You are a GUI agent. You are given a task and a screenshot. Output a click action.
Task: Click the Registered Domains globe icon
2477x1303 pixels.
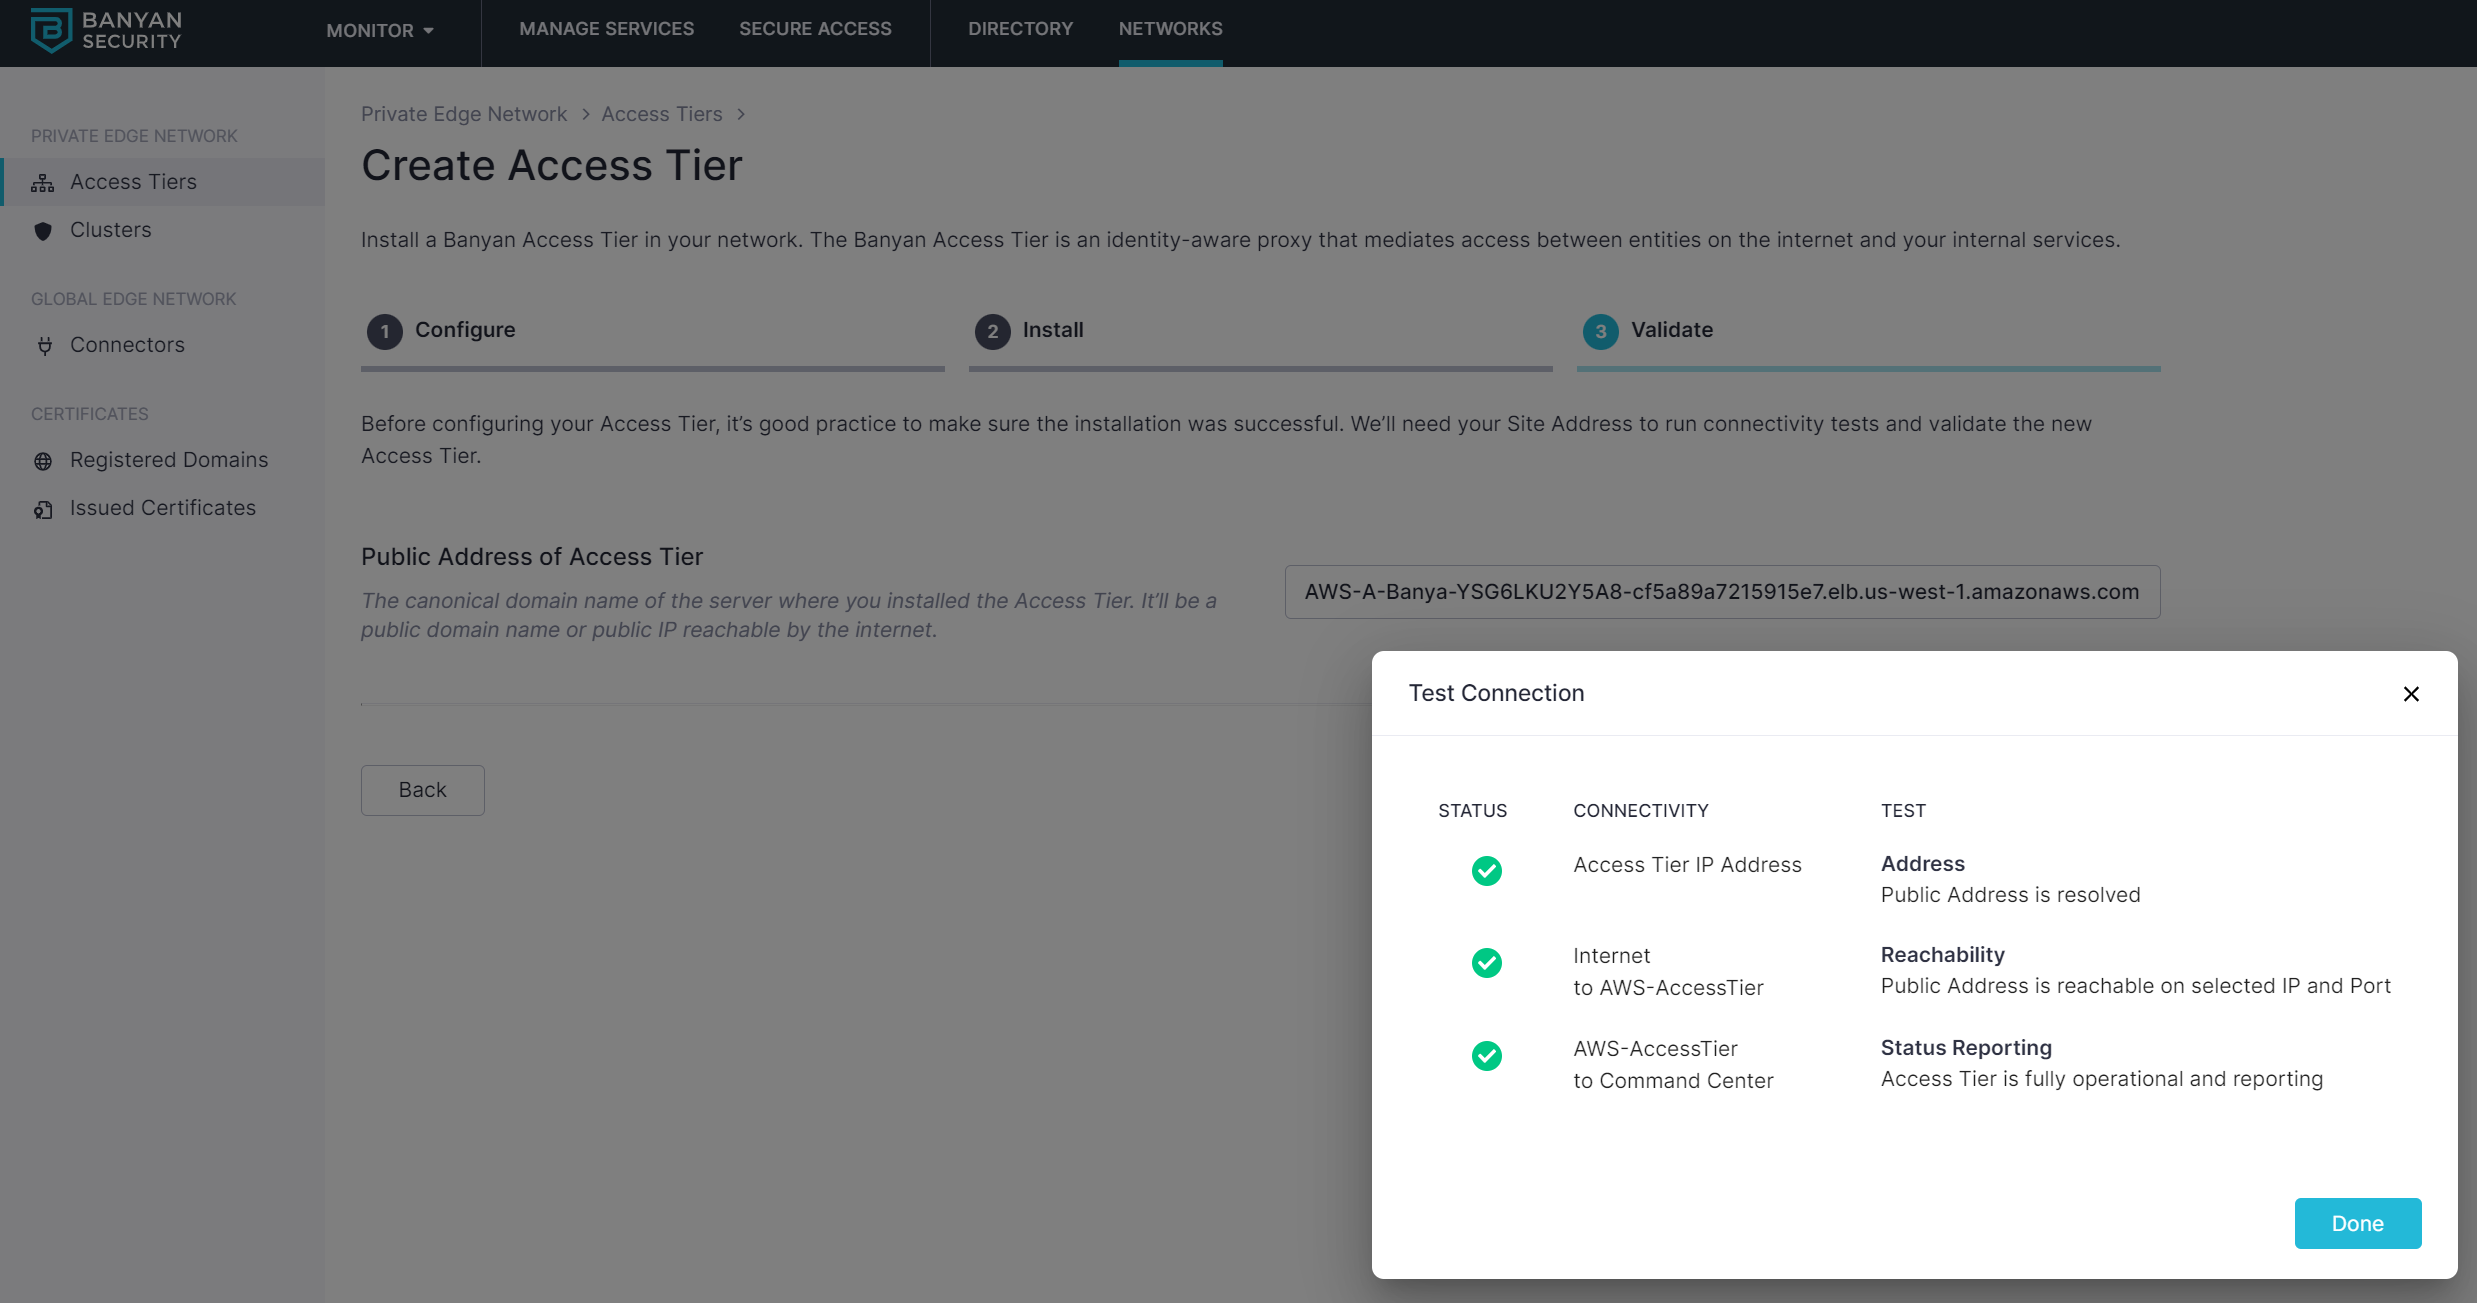pyautogui.click(x=43, y=461)
